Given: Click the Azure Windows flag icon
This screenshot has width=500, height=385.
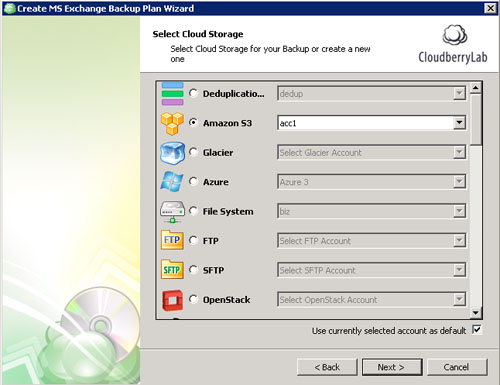Looking at the screenshot, I should pyautogui.click(x=172, y=182).
